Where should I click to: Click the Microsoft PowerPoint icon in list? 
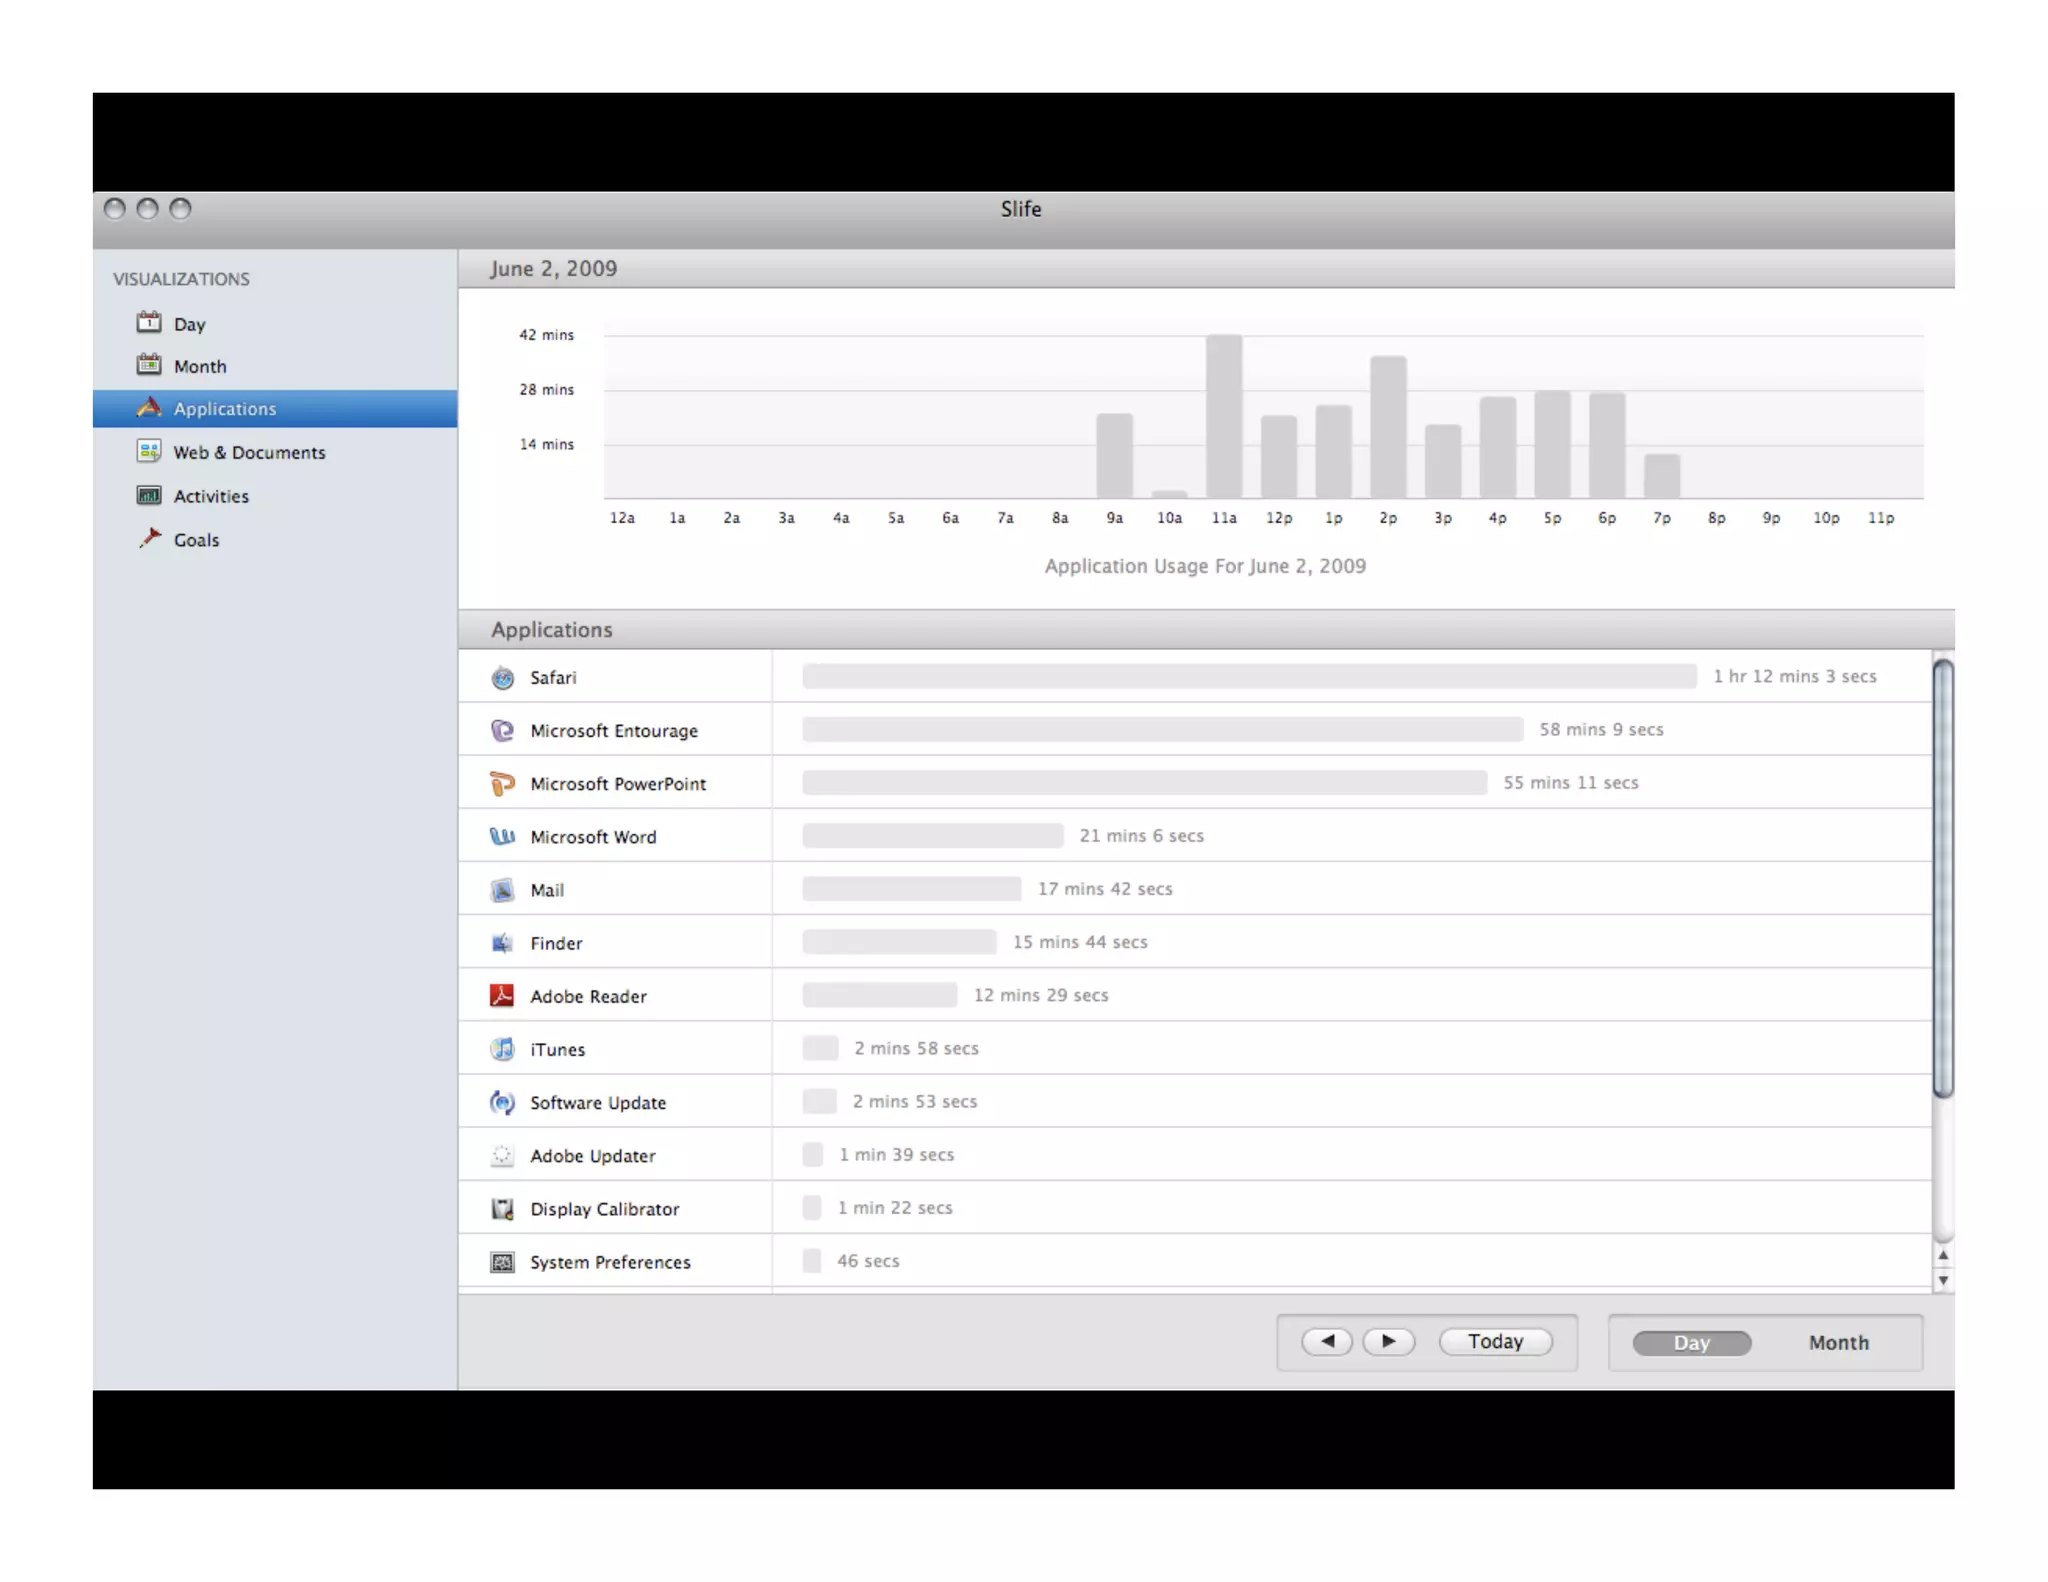[x=502, y=784]
